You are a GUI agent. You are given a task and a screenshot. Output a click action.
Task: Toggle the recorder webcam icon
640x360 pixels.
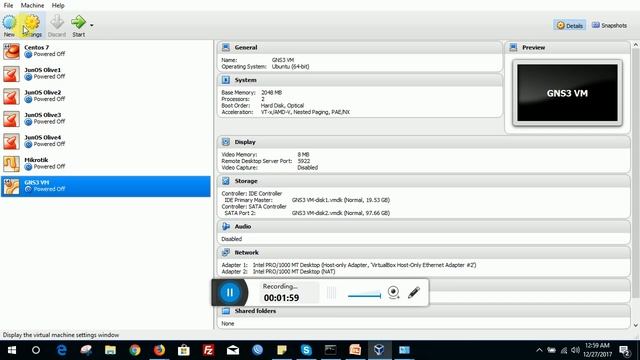[x=393, y=292]
